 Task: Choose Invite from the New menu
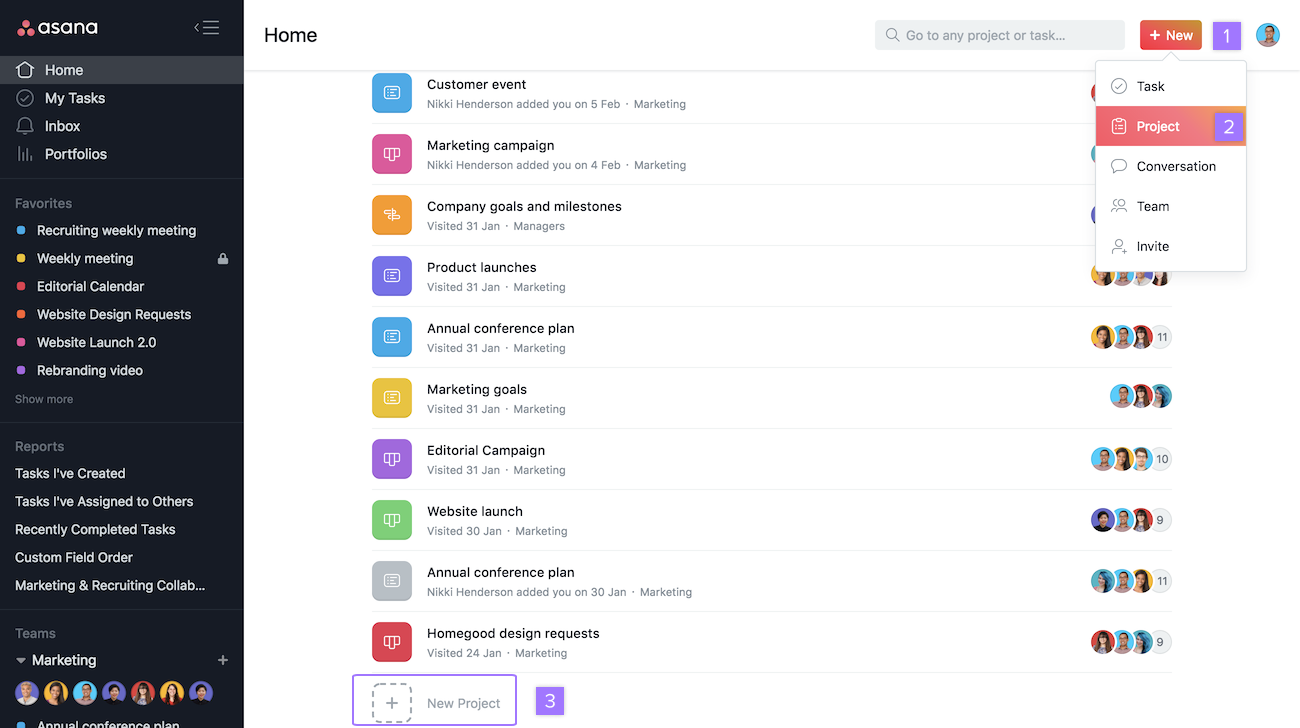coord(1152,246)
